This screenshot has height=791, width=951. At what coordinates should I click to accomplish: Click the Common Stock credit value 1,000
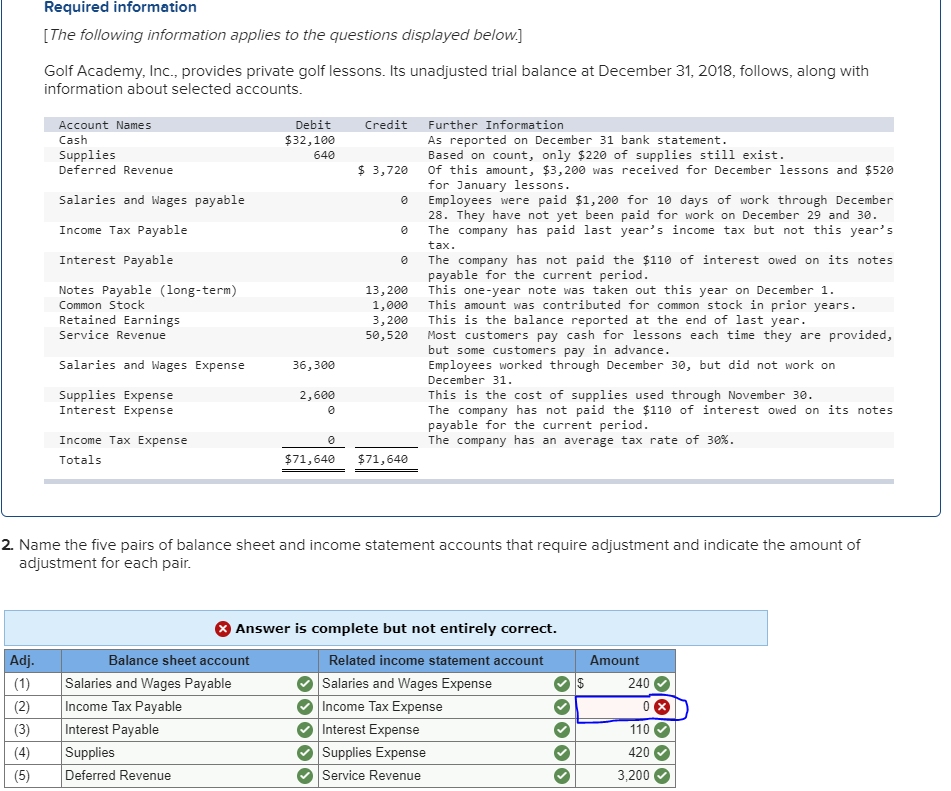click(x=390, y=305)
